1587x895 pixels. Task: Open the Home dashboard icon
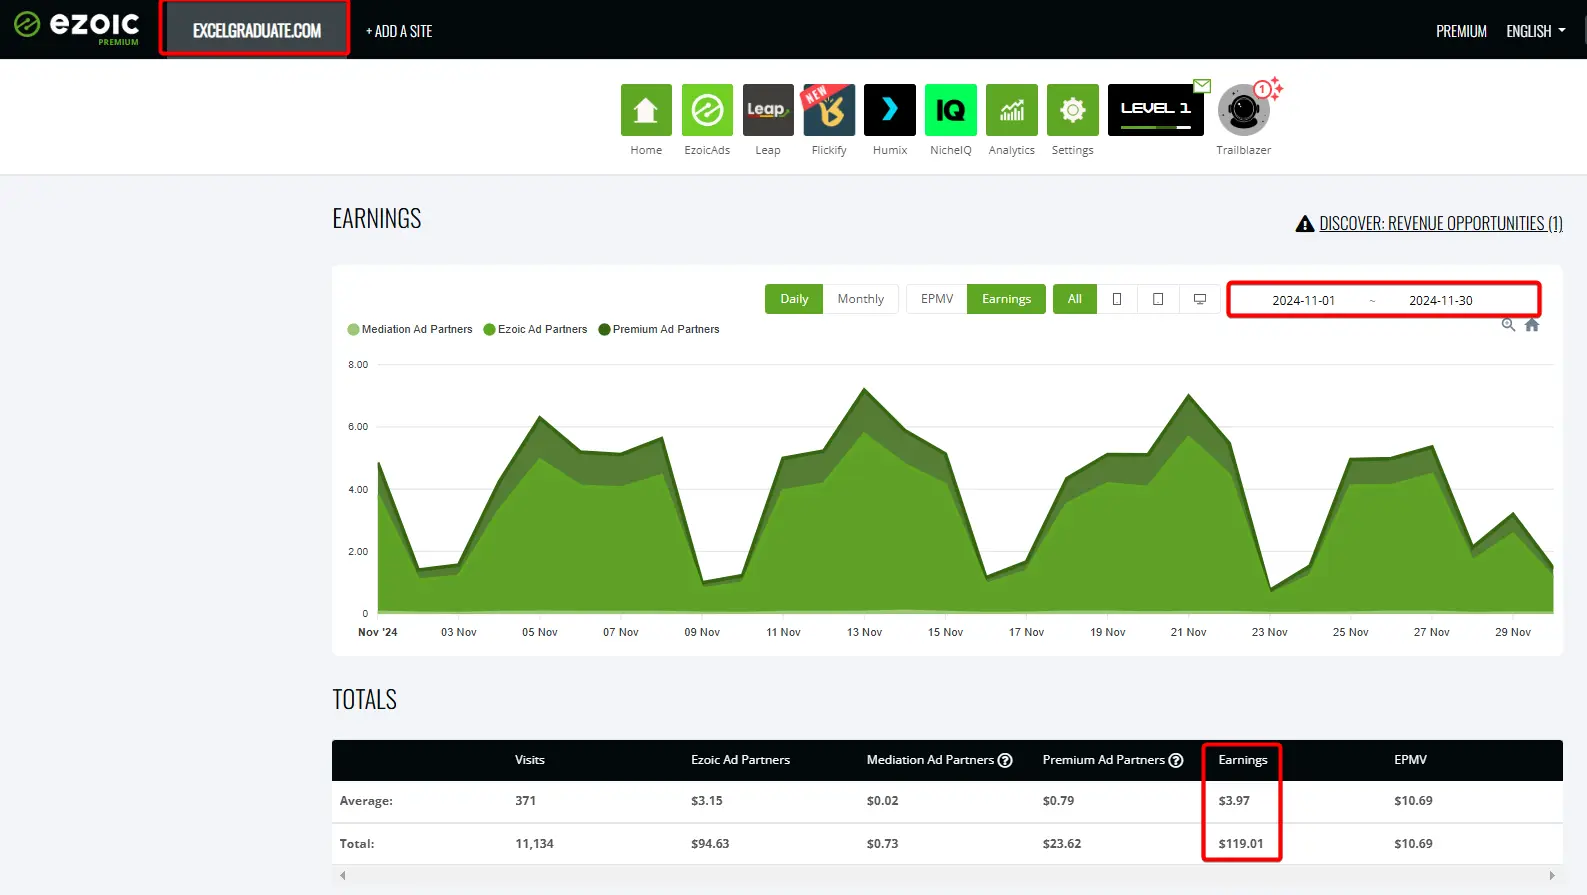(646, 110)
